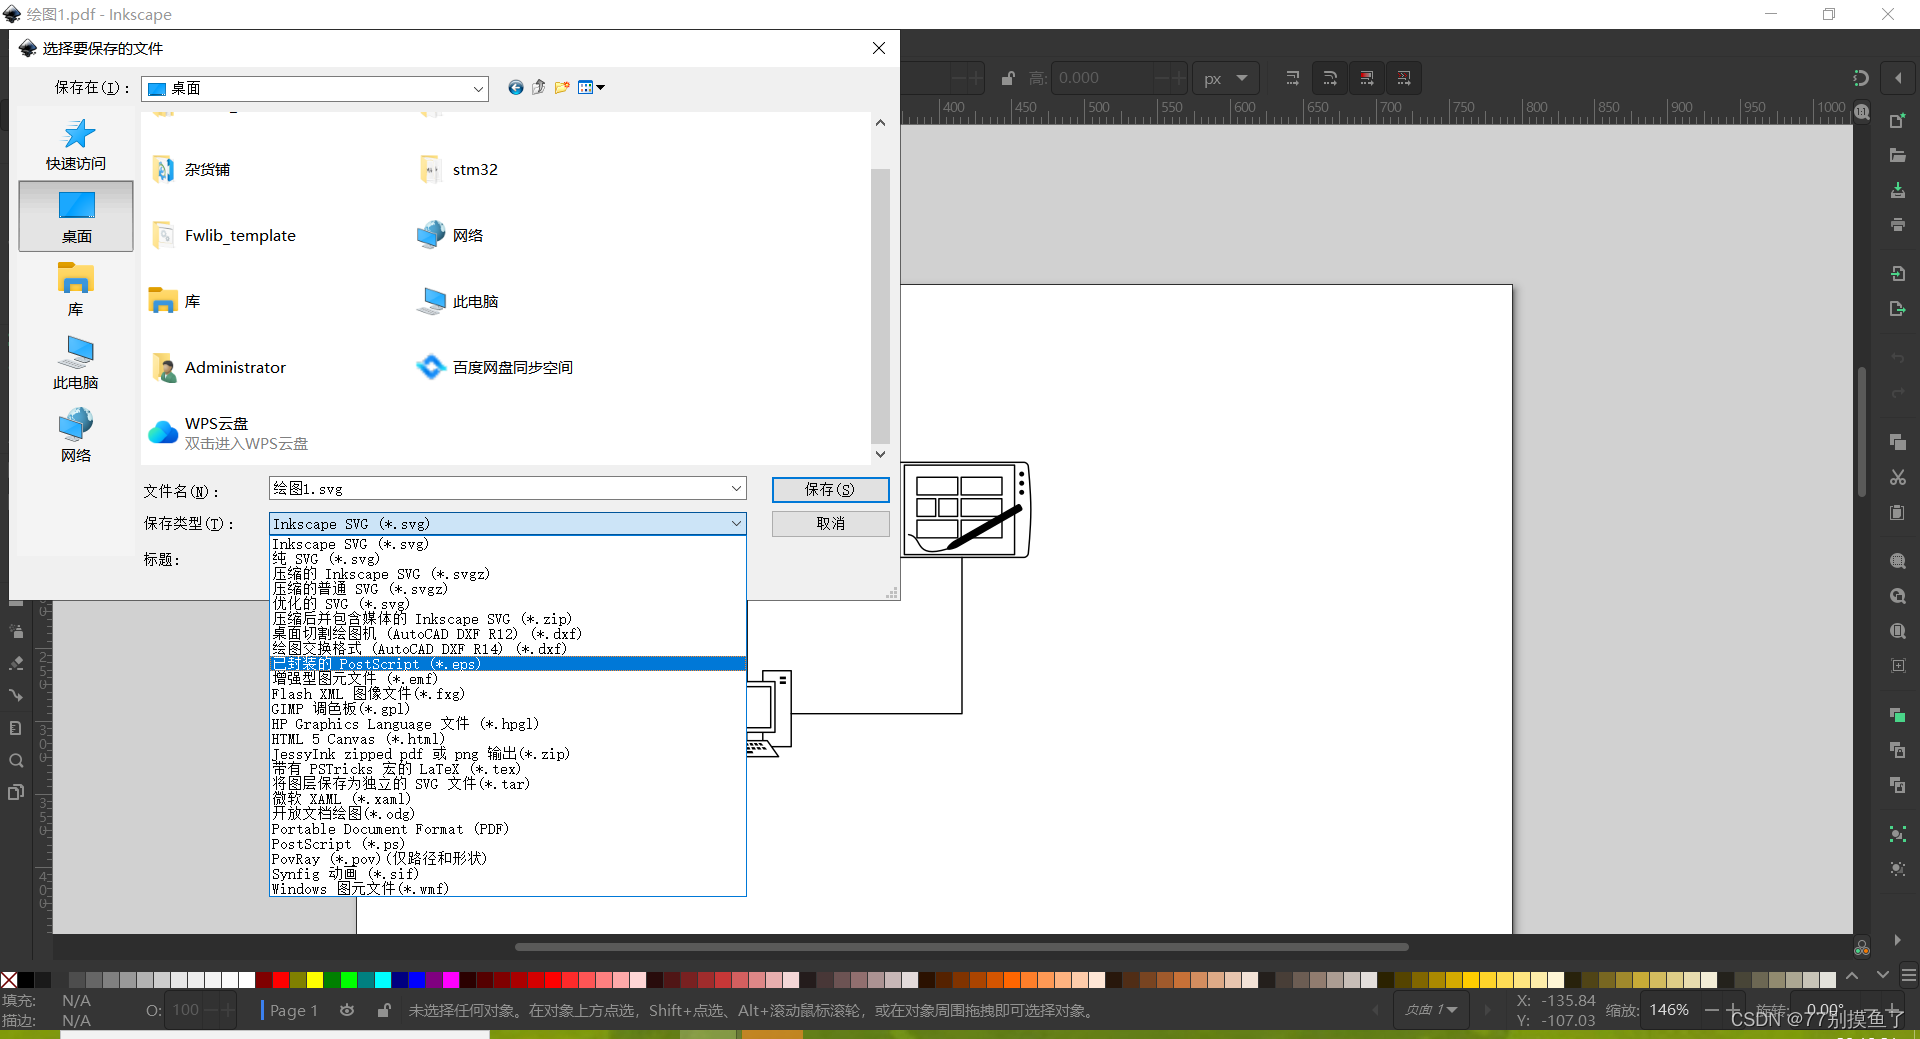
Task: Open the px units dropdown
Action: point(1225,78)
